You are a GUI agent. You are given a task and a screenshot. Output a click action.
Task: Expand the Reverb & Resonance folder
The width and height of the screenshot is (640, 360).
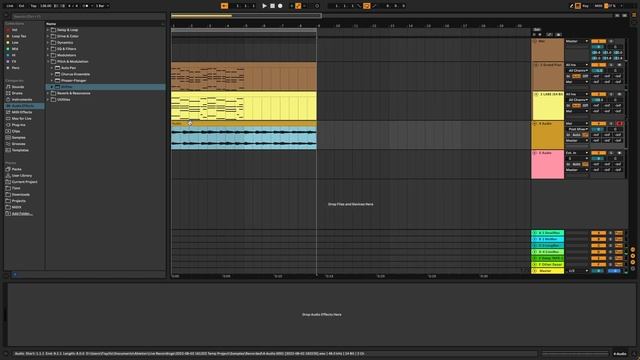(x=48, y=93)
